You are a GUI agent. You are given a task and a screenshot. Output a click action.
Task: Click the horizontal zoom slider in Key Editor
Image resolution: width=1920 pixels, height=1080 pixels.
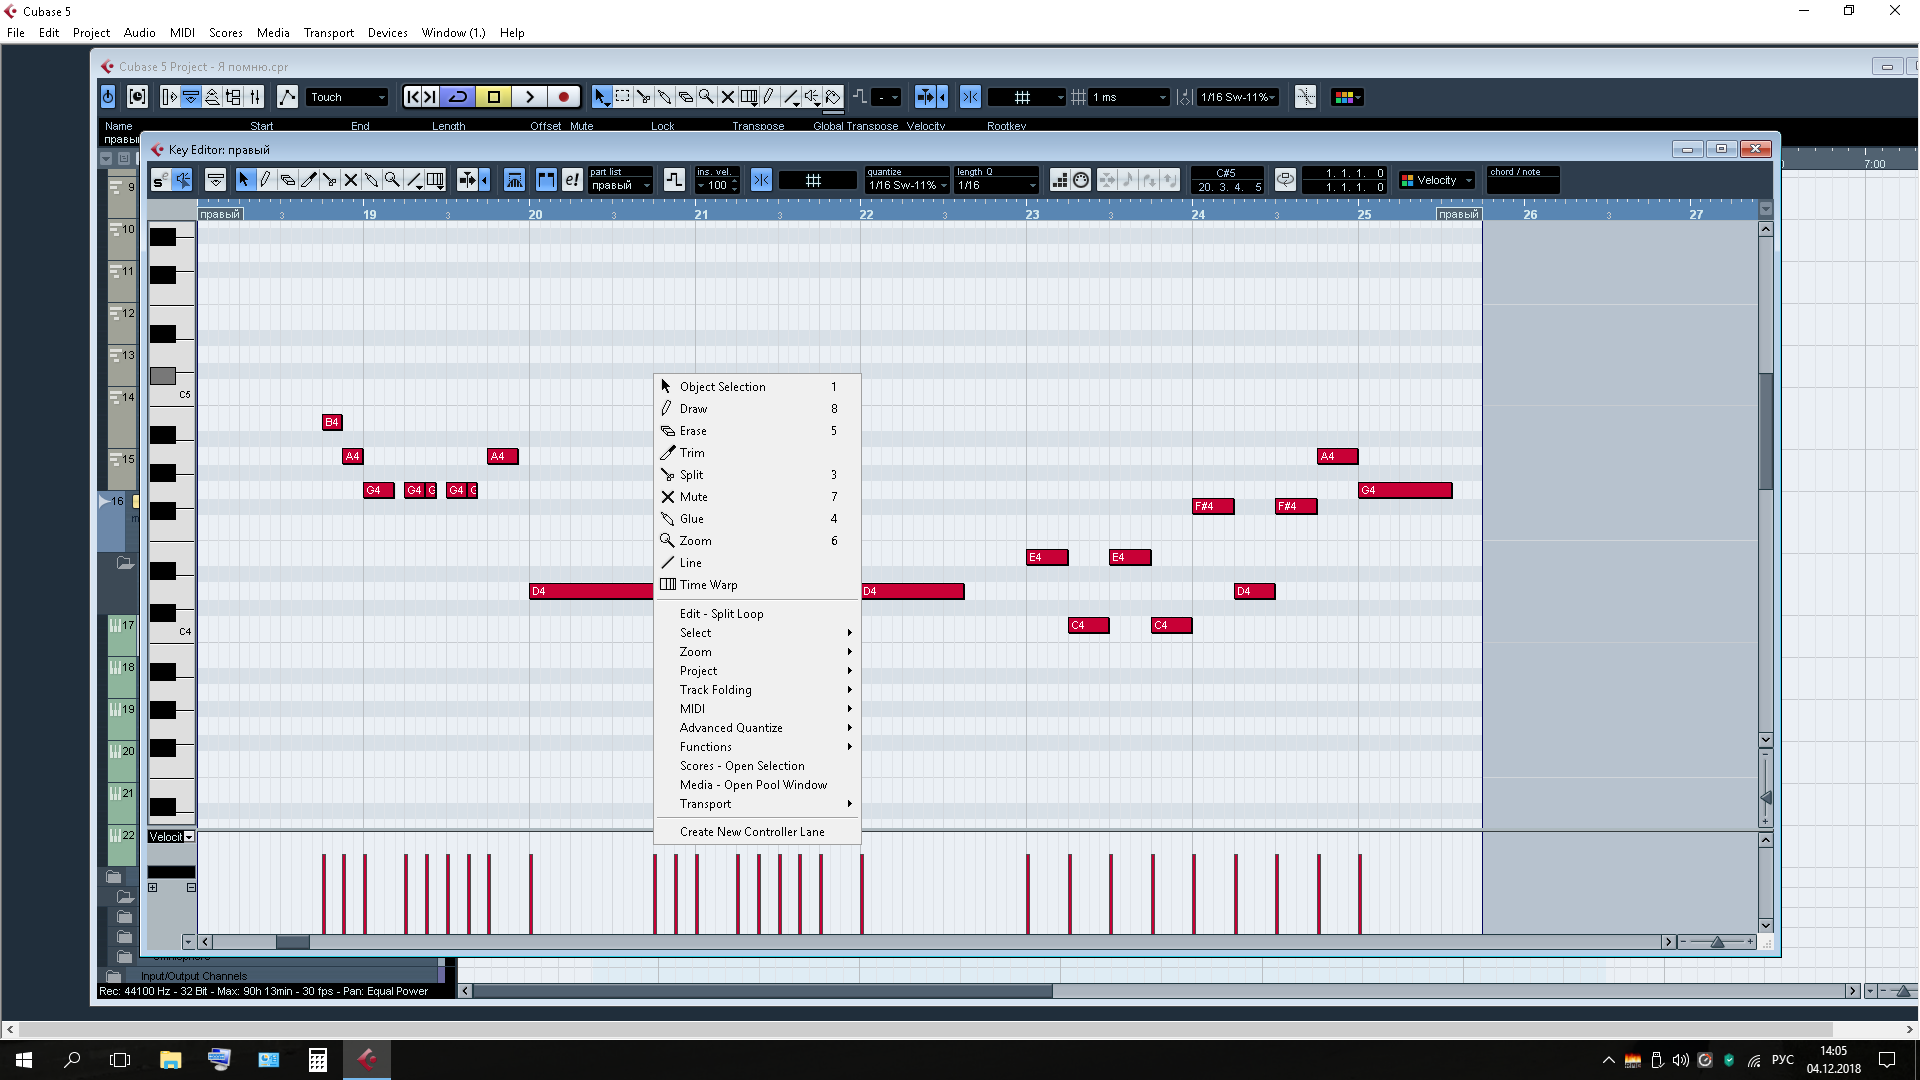pos(1717,942)
